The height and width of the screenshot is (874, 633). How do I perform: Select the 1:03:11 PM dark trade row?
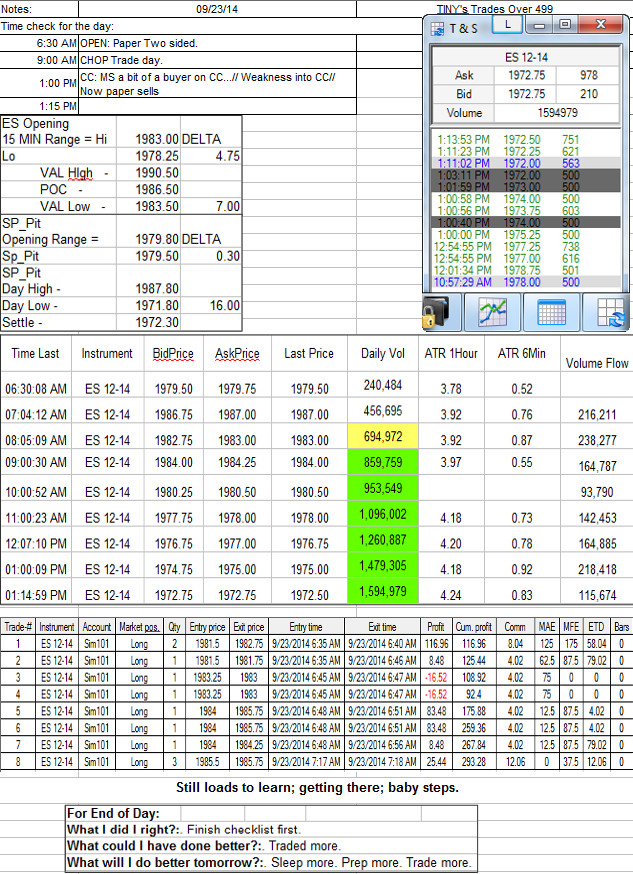[x=525, y=175]
